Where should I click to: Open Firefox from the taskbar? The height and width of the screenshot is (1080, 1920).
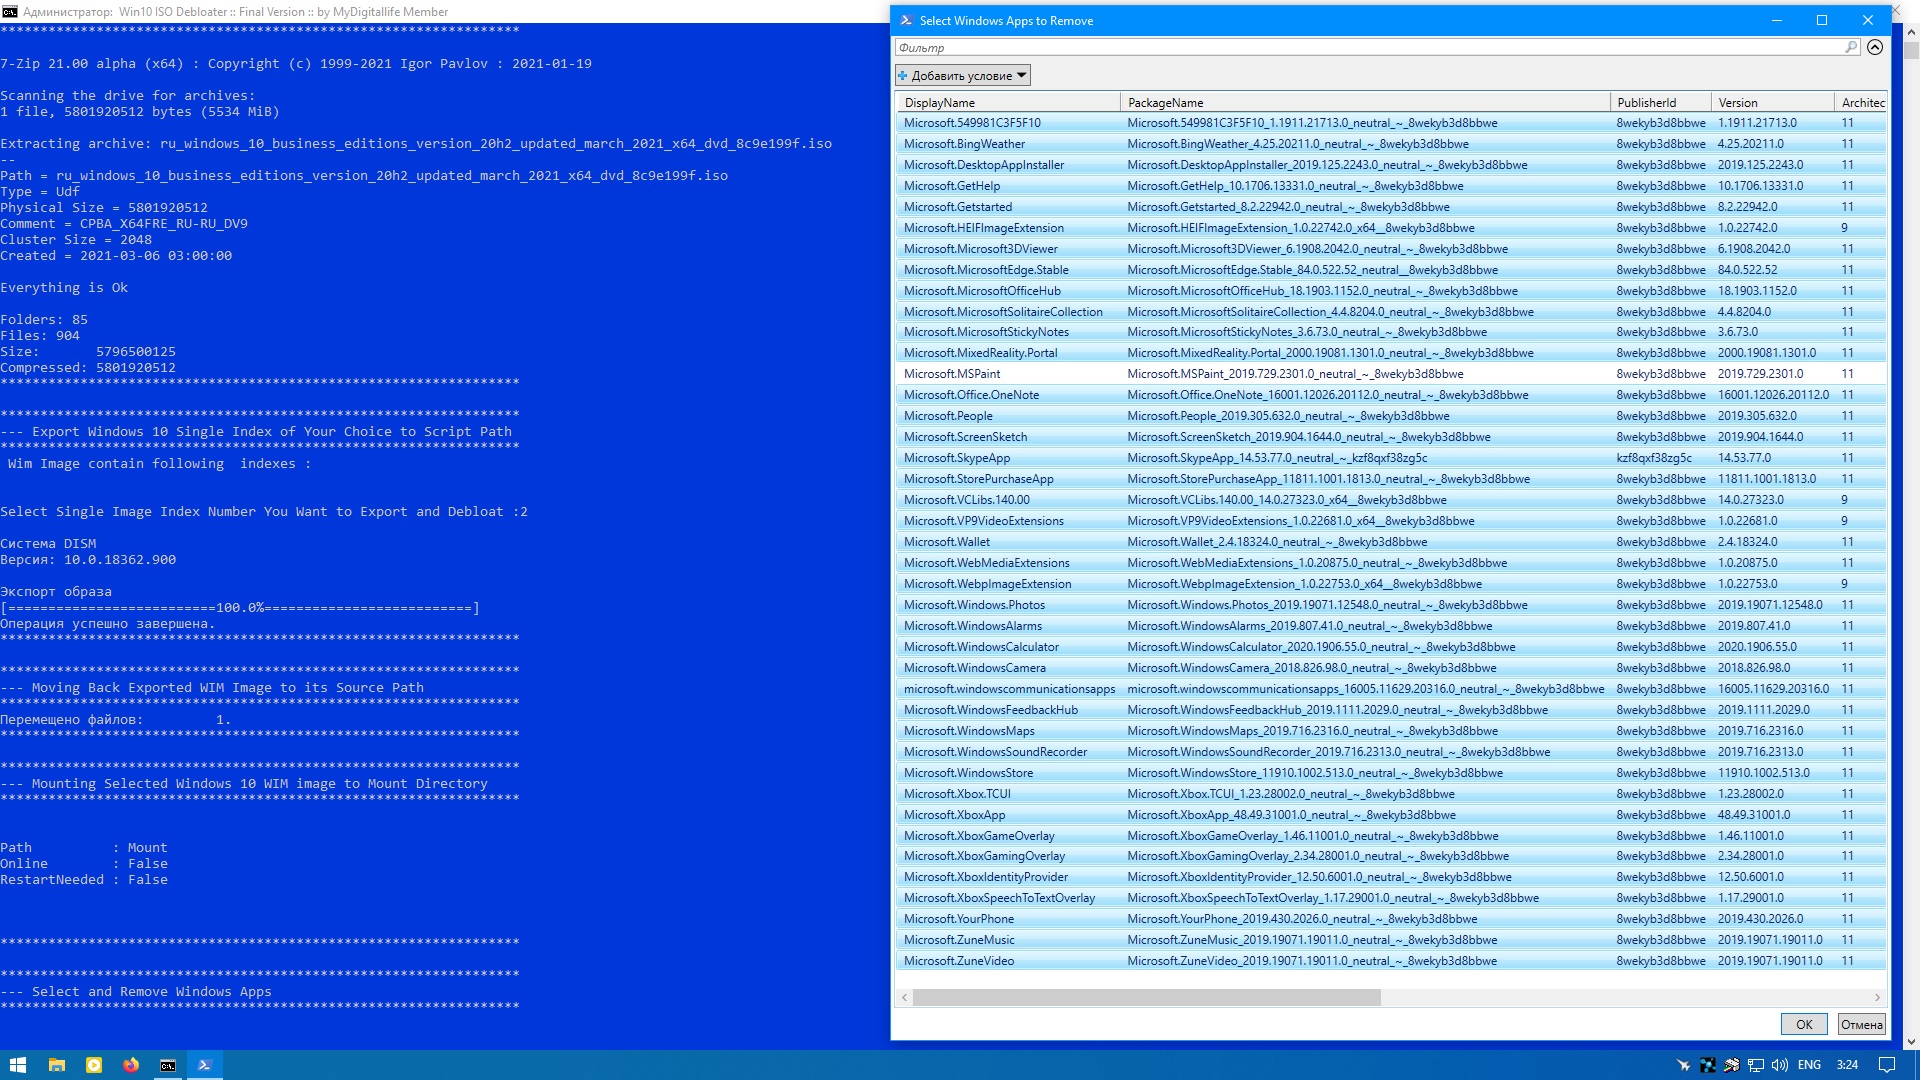pos(131,1065)
